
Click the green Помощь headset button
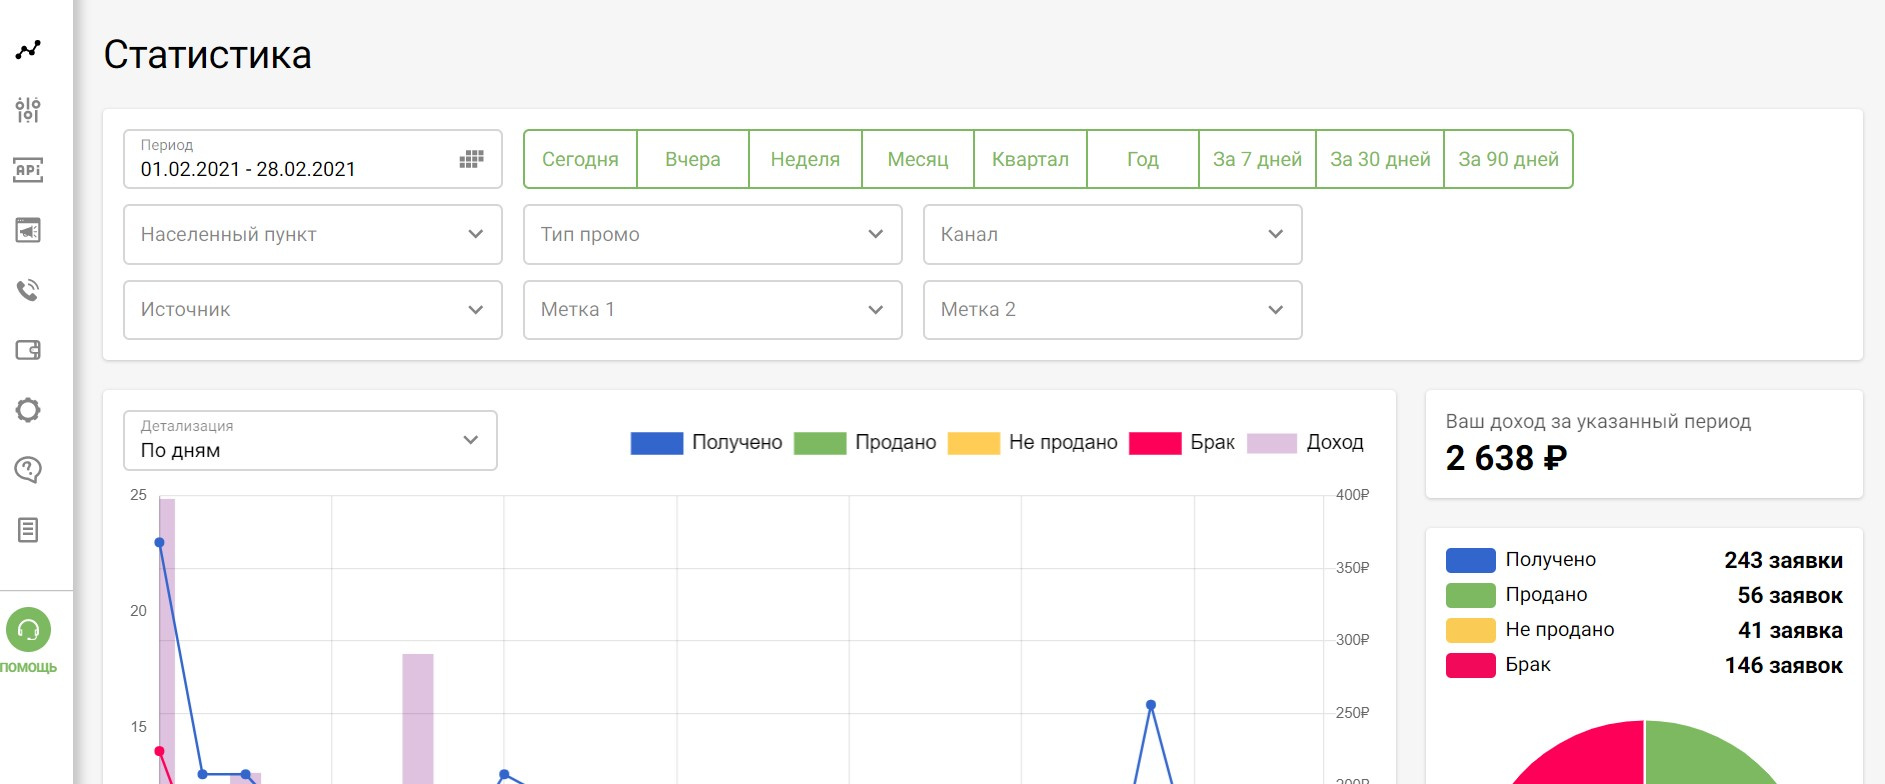29,631
